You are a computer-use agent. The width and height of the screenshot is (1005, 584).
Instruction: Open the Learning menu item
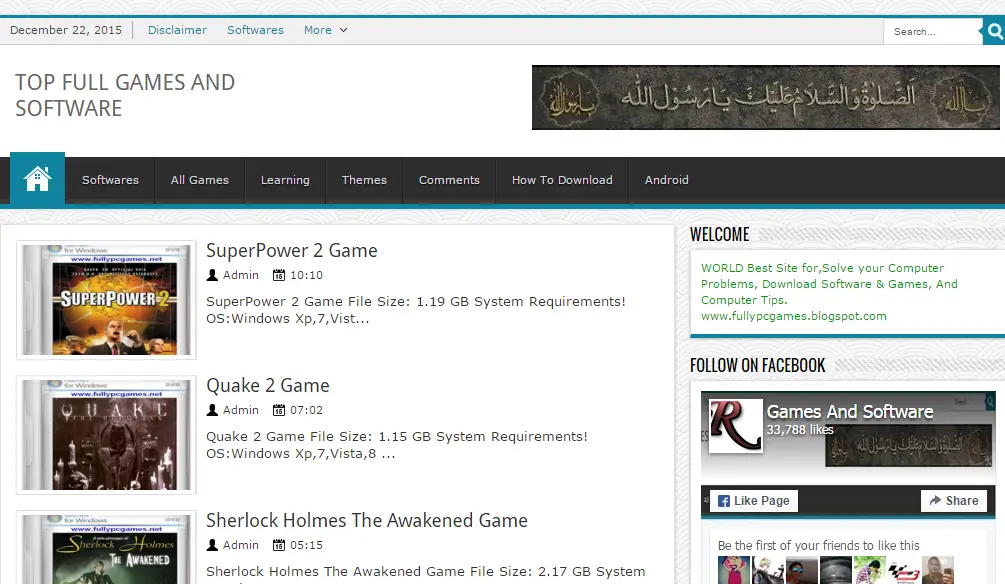click(x=285, y=180)
